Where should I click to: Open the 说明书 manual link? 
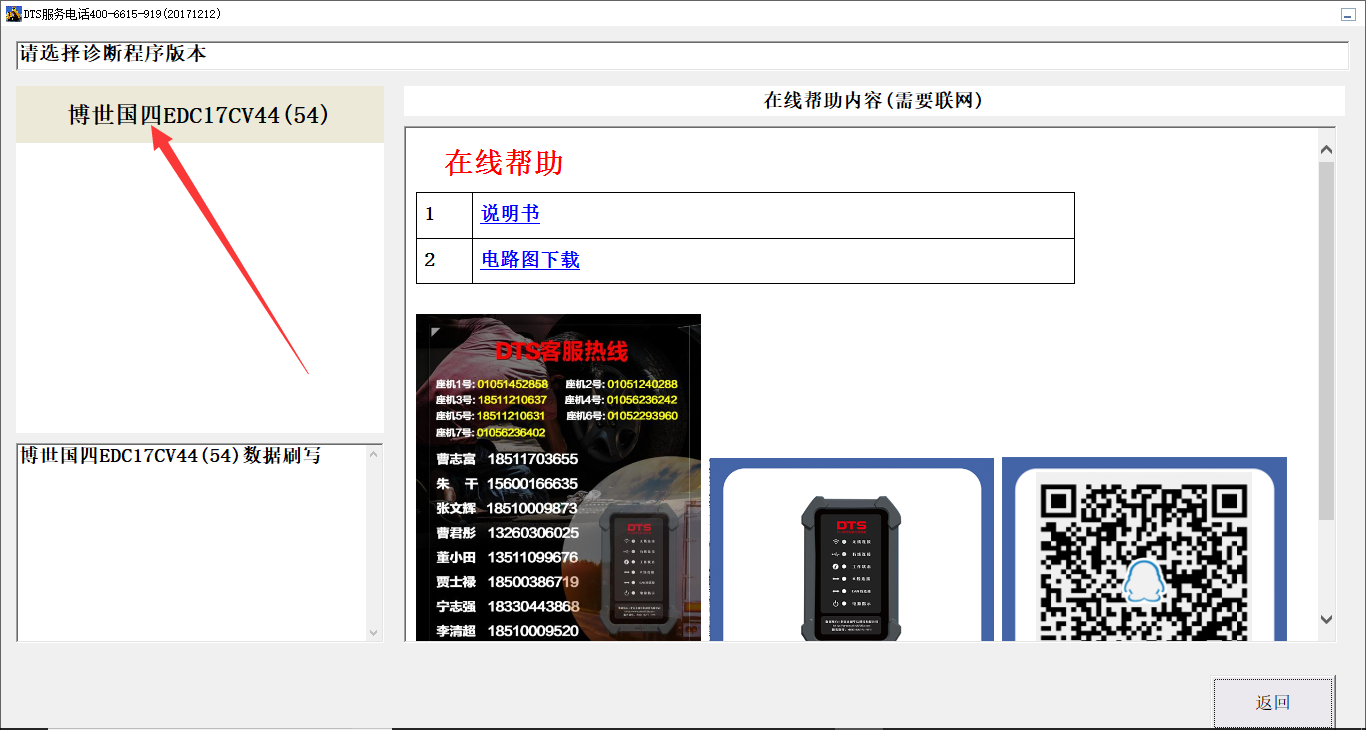[510, 214]
